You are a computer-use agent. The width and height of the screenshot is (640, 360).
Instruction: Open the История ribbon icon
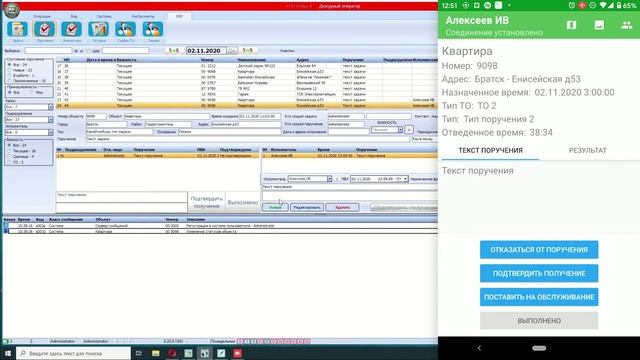[98, 29]
